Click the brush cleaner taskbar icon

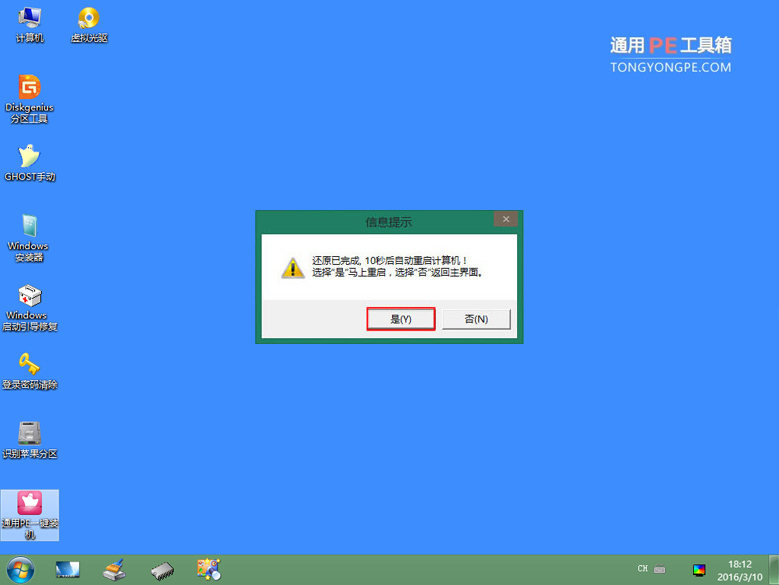pyautogui.click(x=115, y=570)
